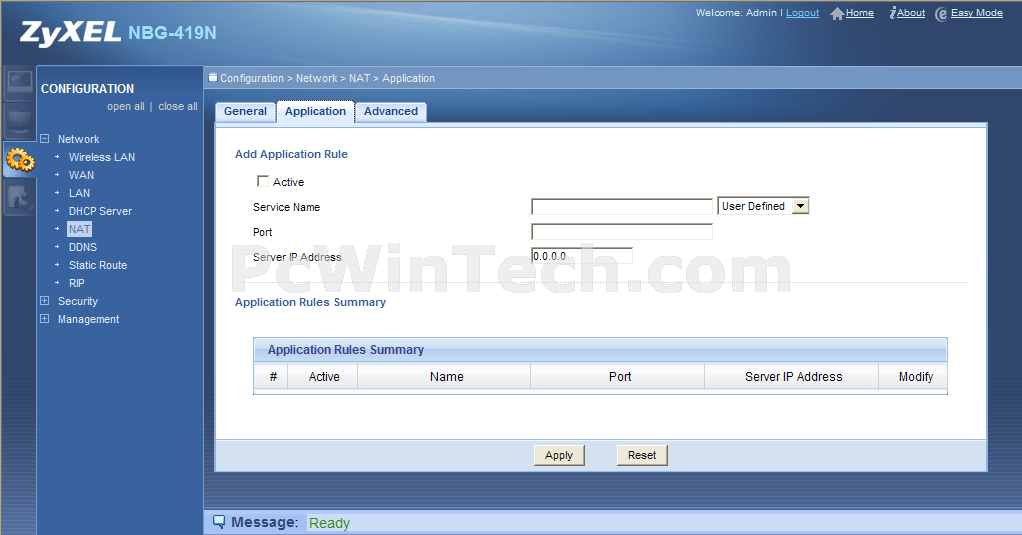The width and height of the screenshot is (1022, 535).
Task: Open the Maintenance tools icon in sidebar
Action: [x=20, y=197]
